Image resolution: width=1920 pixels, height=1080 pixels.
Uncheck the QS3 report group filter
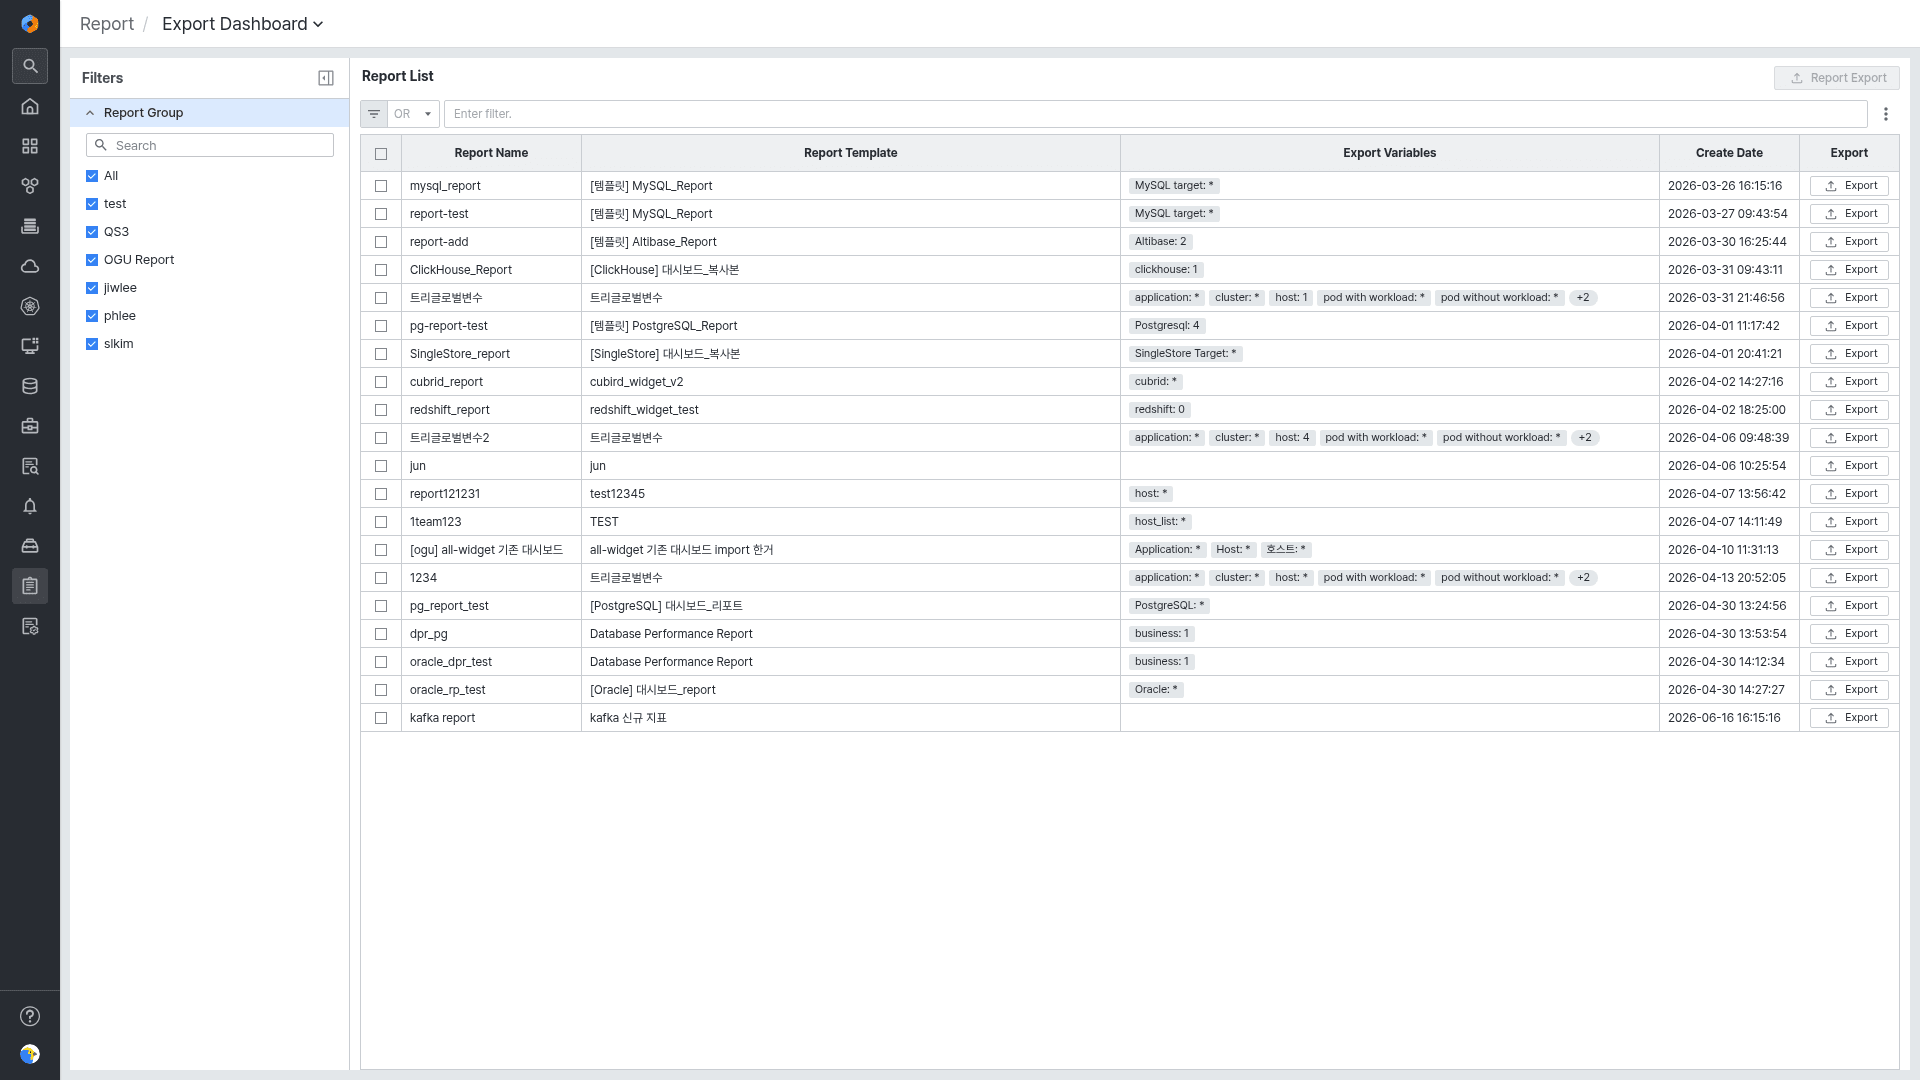tap(92, 232)
